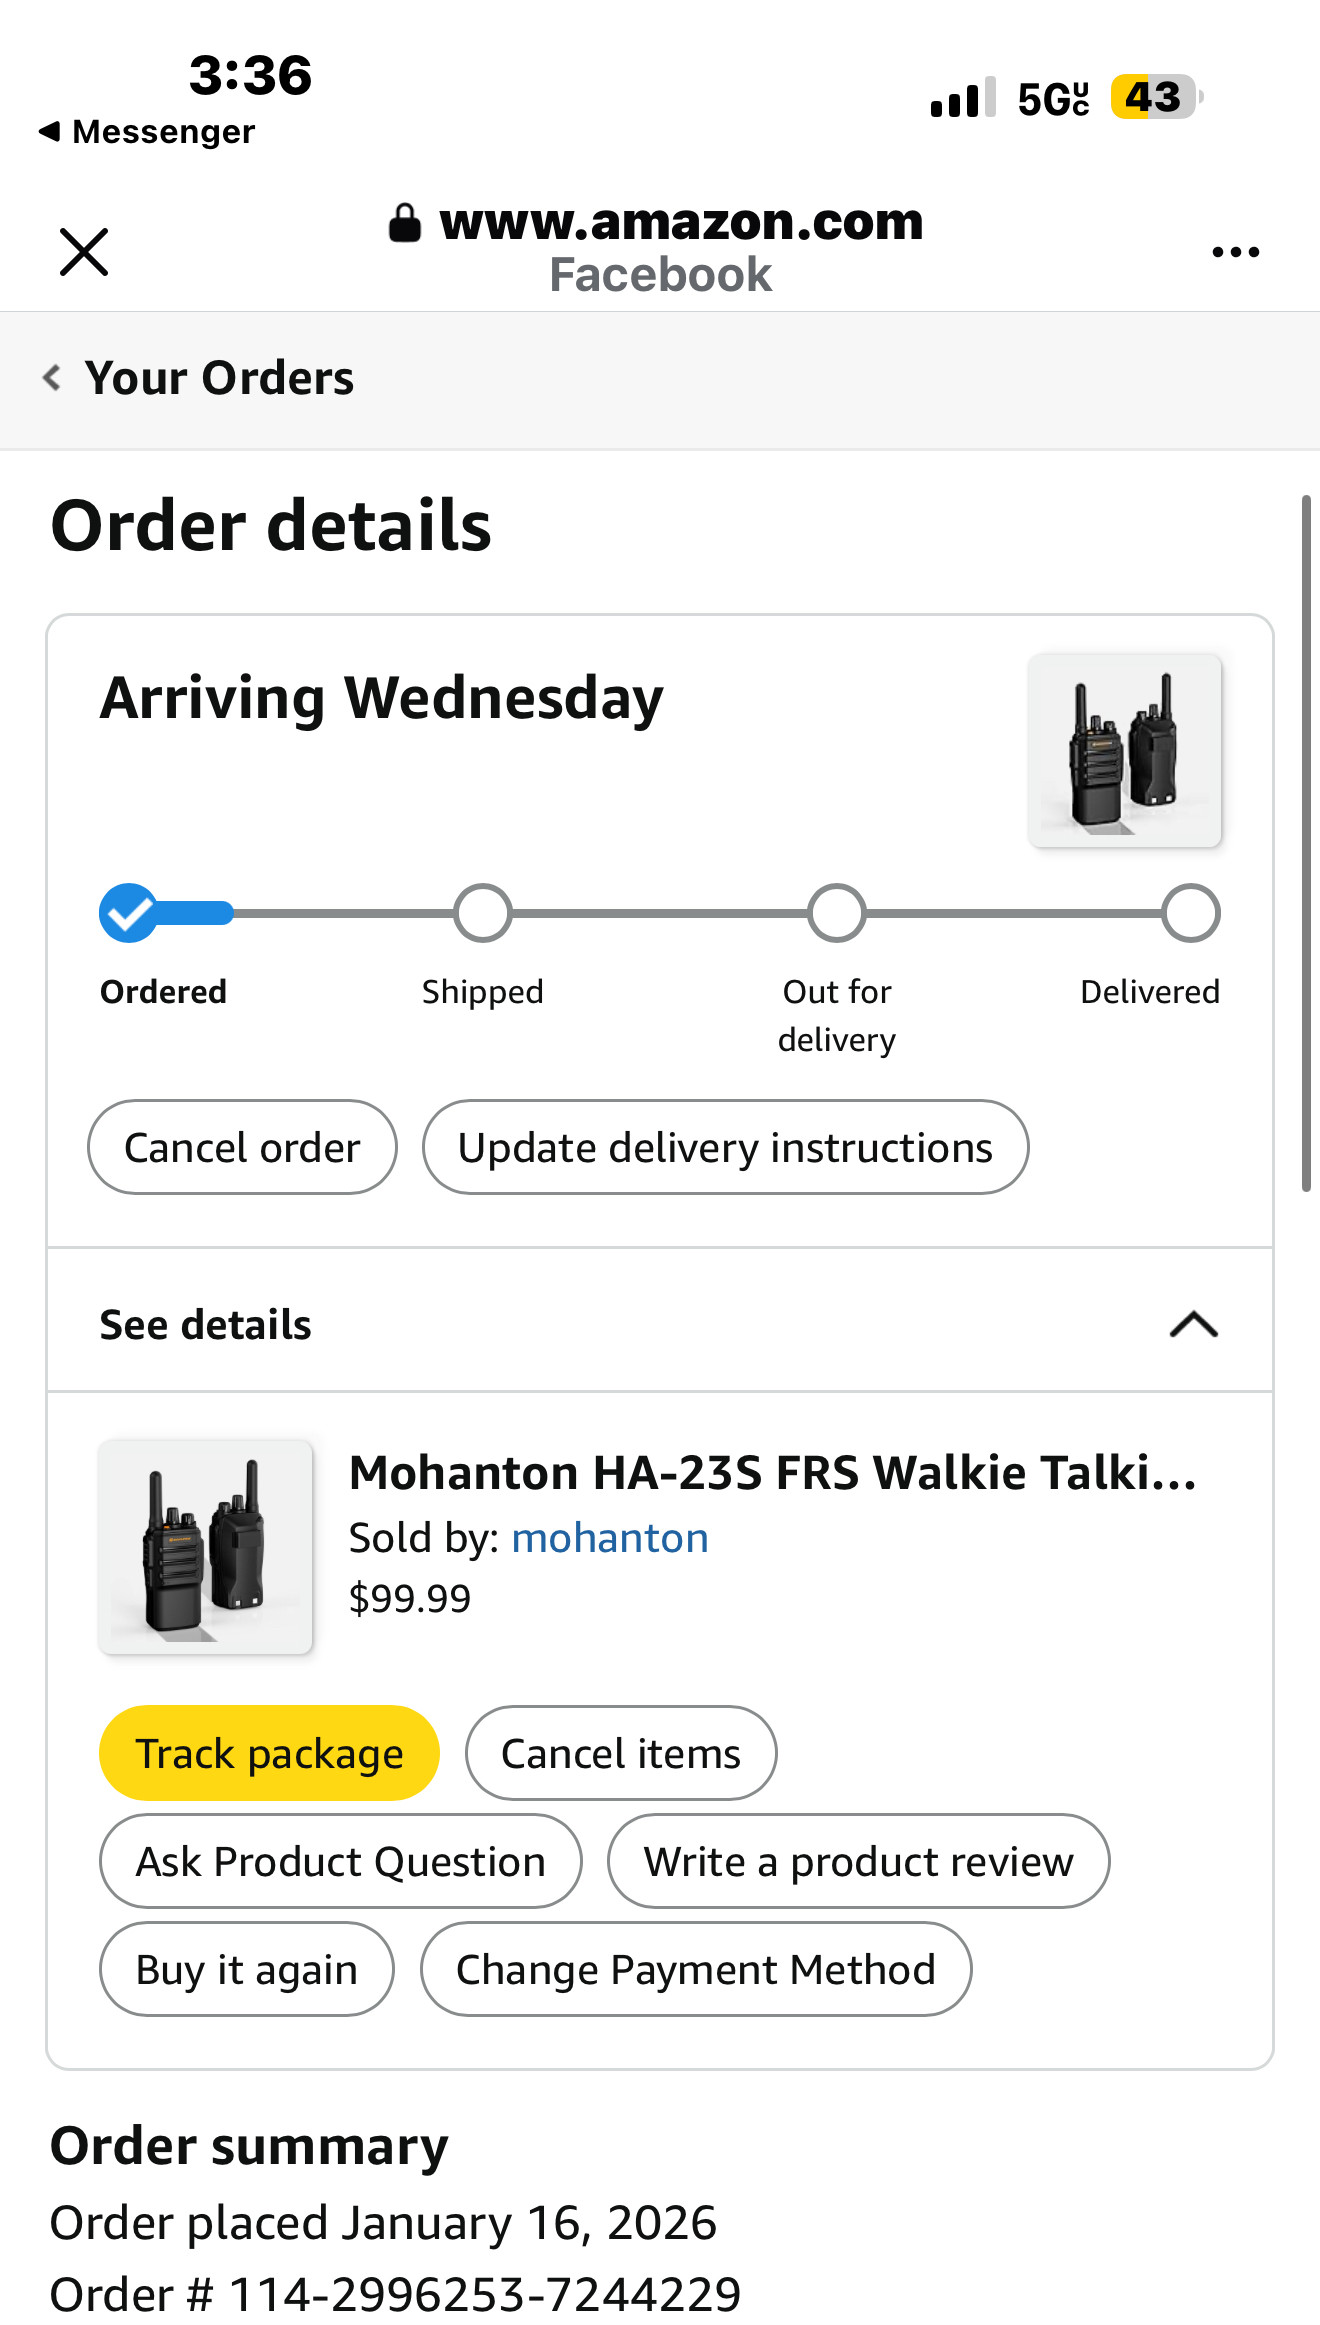Tap the back chevron beside Your Orders
This screenshot has height=2325, width=1320.
tap(52, 378)
